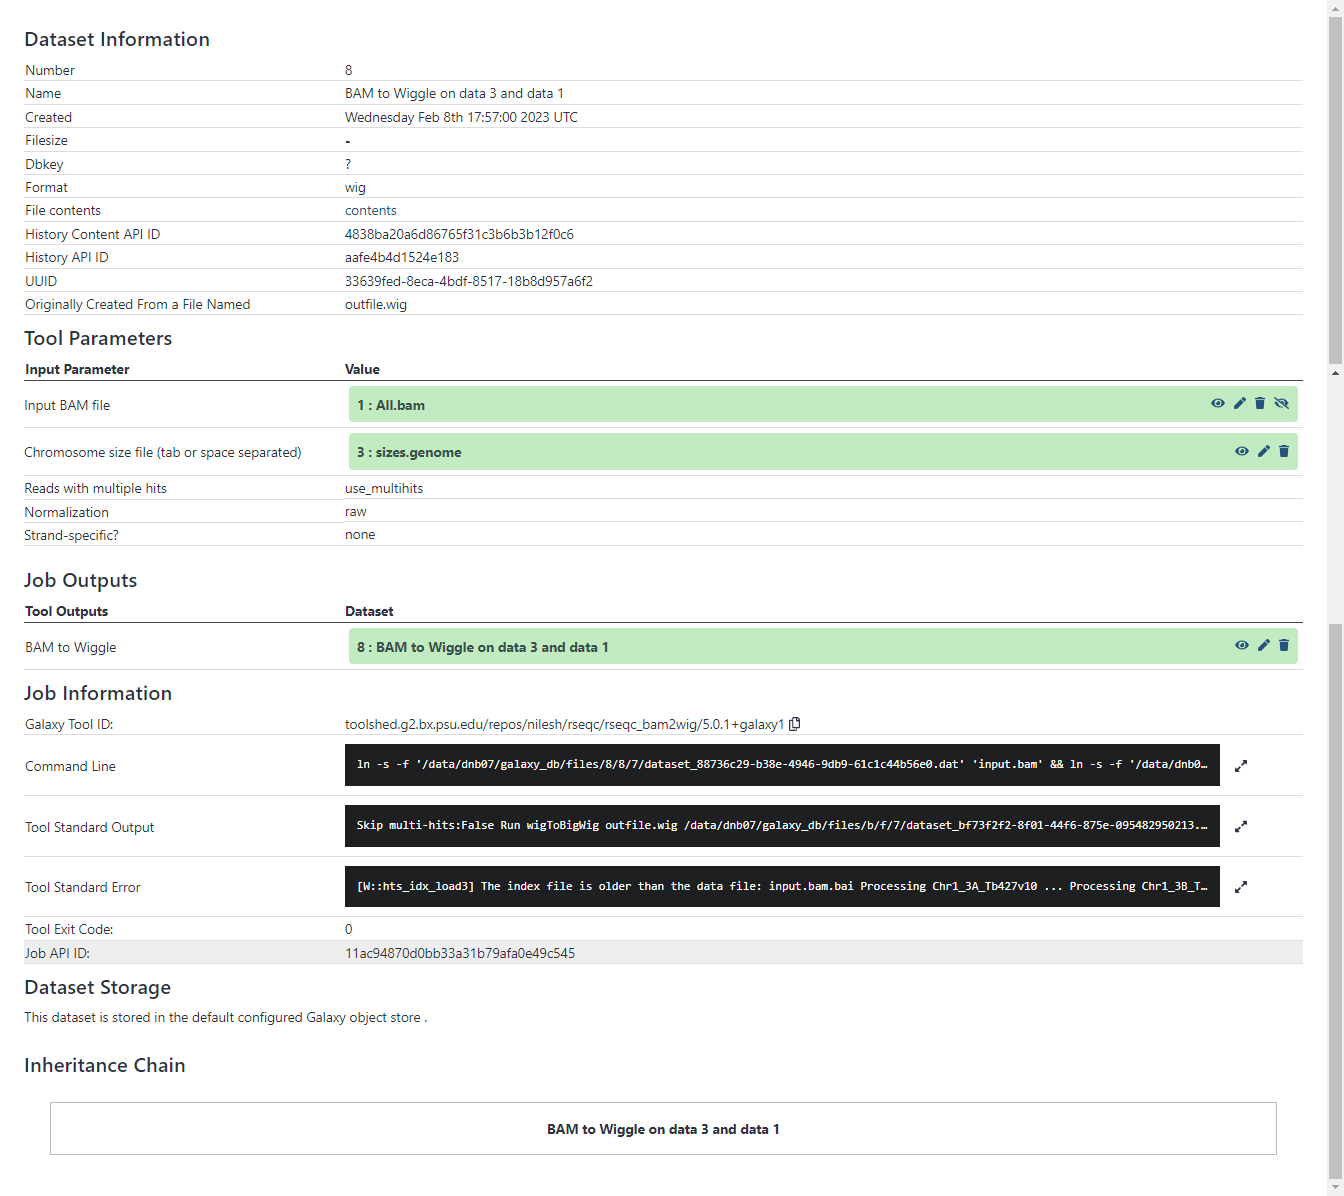Image resolution: width=1344 pixels, height=1196 pixels.
Task: Expand the Command Line to full view
Action: 1240,765
